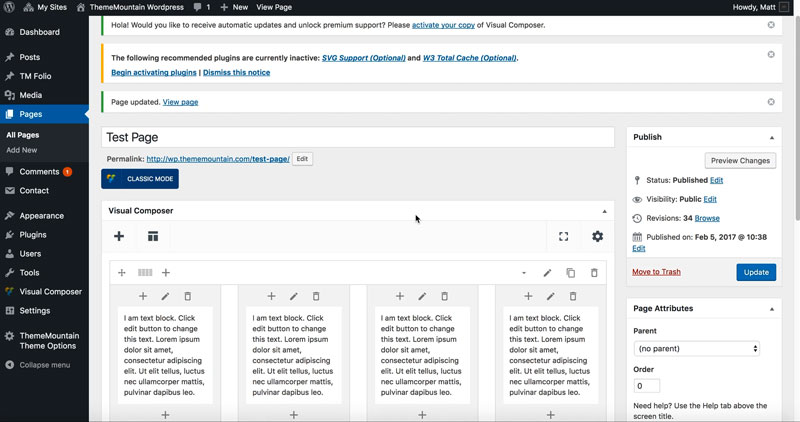This screenshot has width=800, height=422.
Task: Click activate your copy link
Action: [443, 25]
